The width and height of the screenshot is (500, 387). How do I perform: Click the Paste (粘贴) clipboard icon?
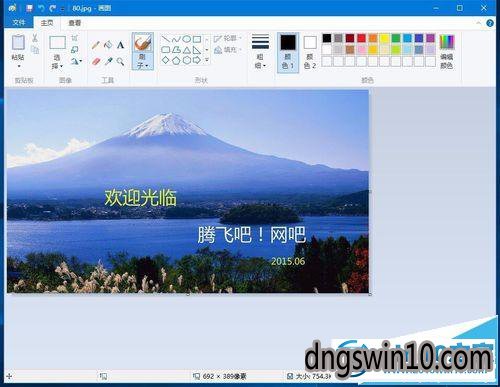[18, 43]
